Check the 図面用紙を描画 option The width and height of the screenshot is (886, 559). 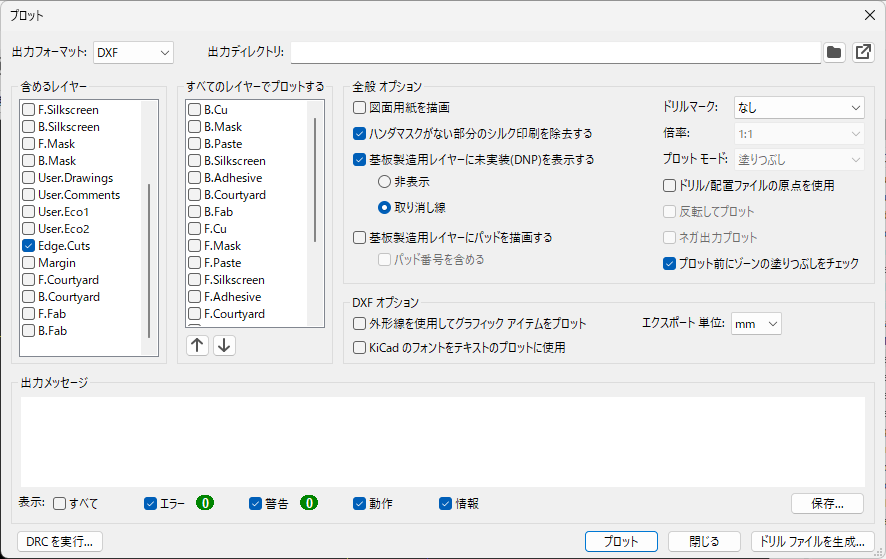pyautogui.click(x=360, y=107)
